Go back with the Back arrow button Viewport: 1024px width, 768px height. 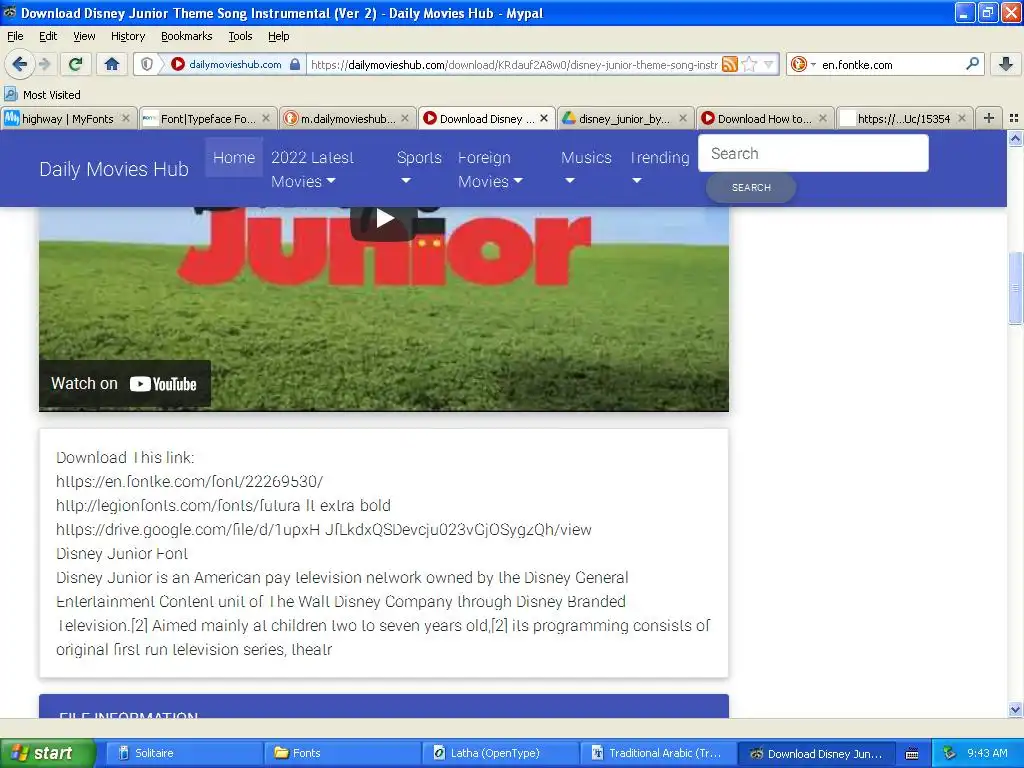click(20, 64)
